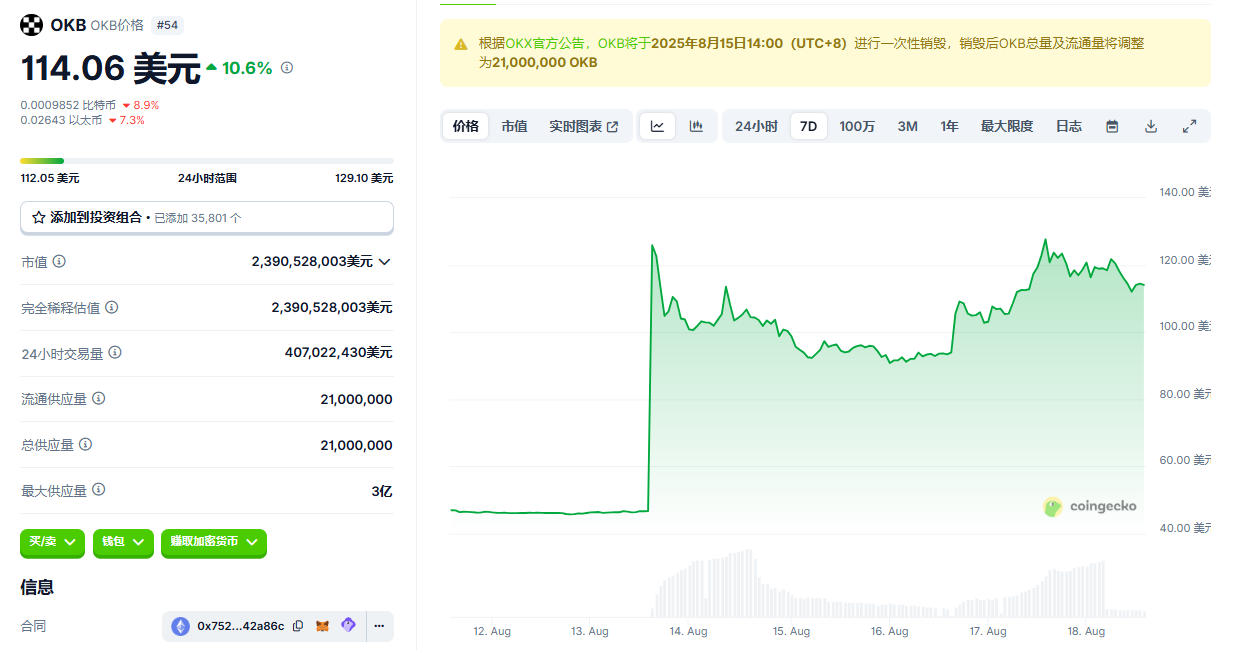This screenshot has height=650, width=1235.
Task: Open the calendar date picker icon
Action: (x=1112, y=126)
